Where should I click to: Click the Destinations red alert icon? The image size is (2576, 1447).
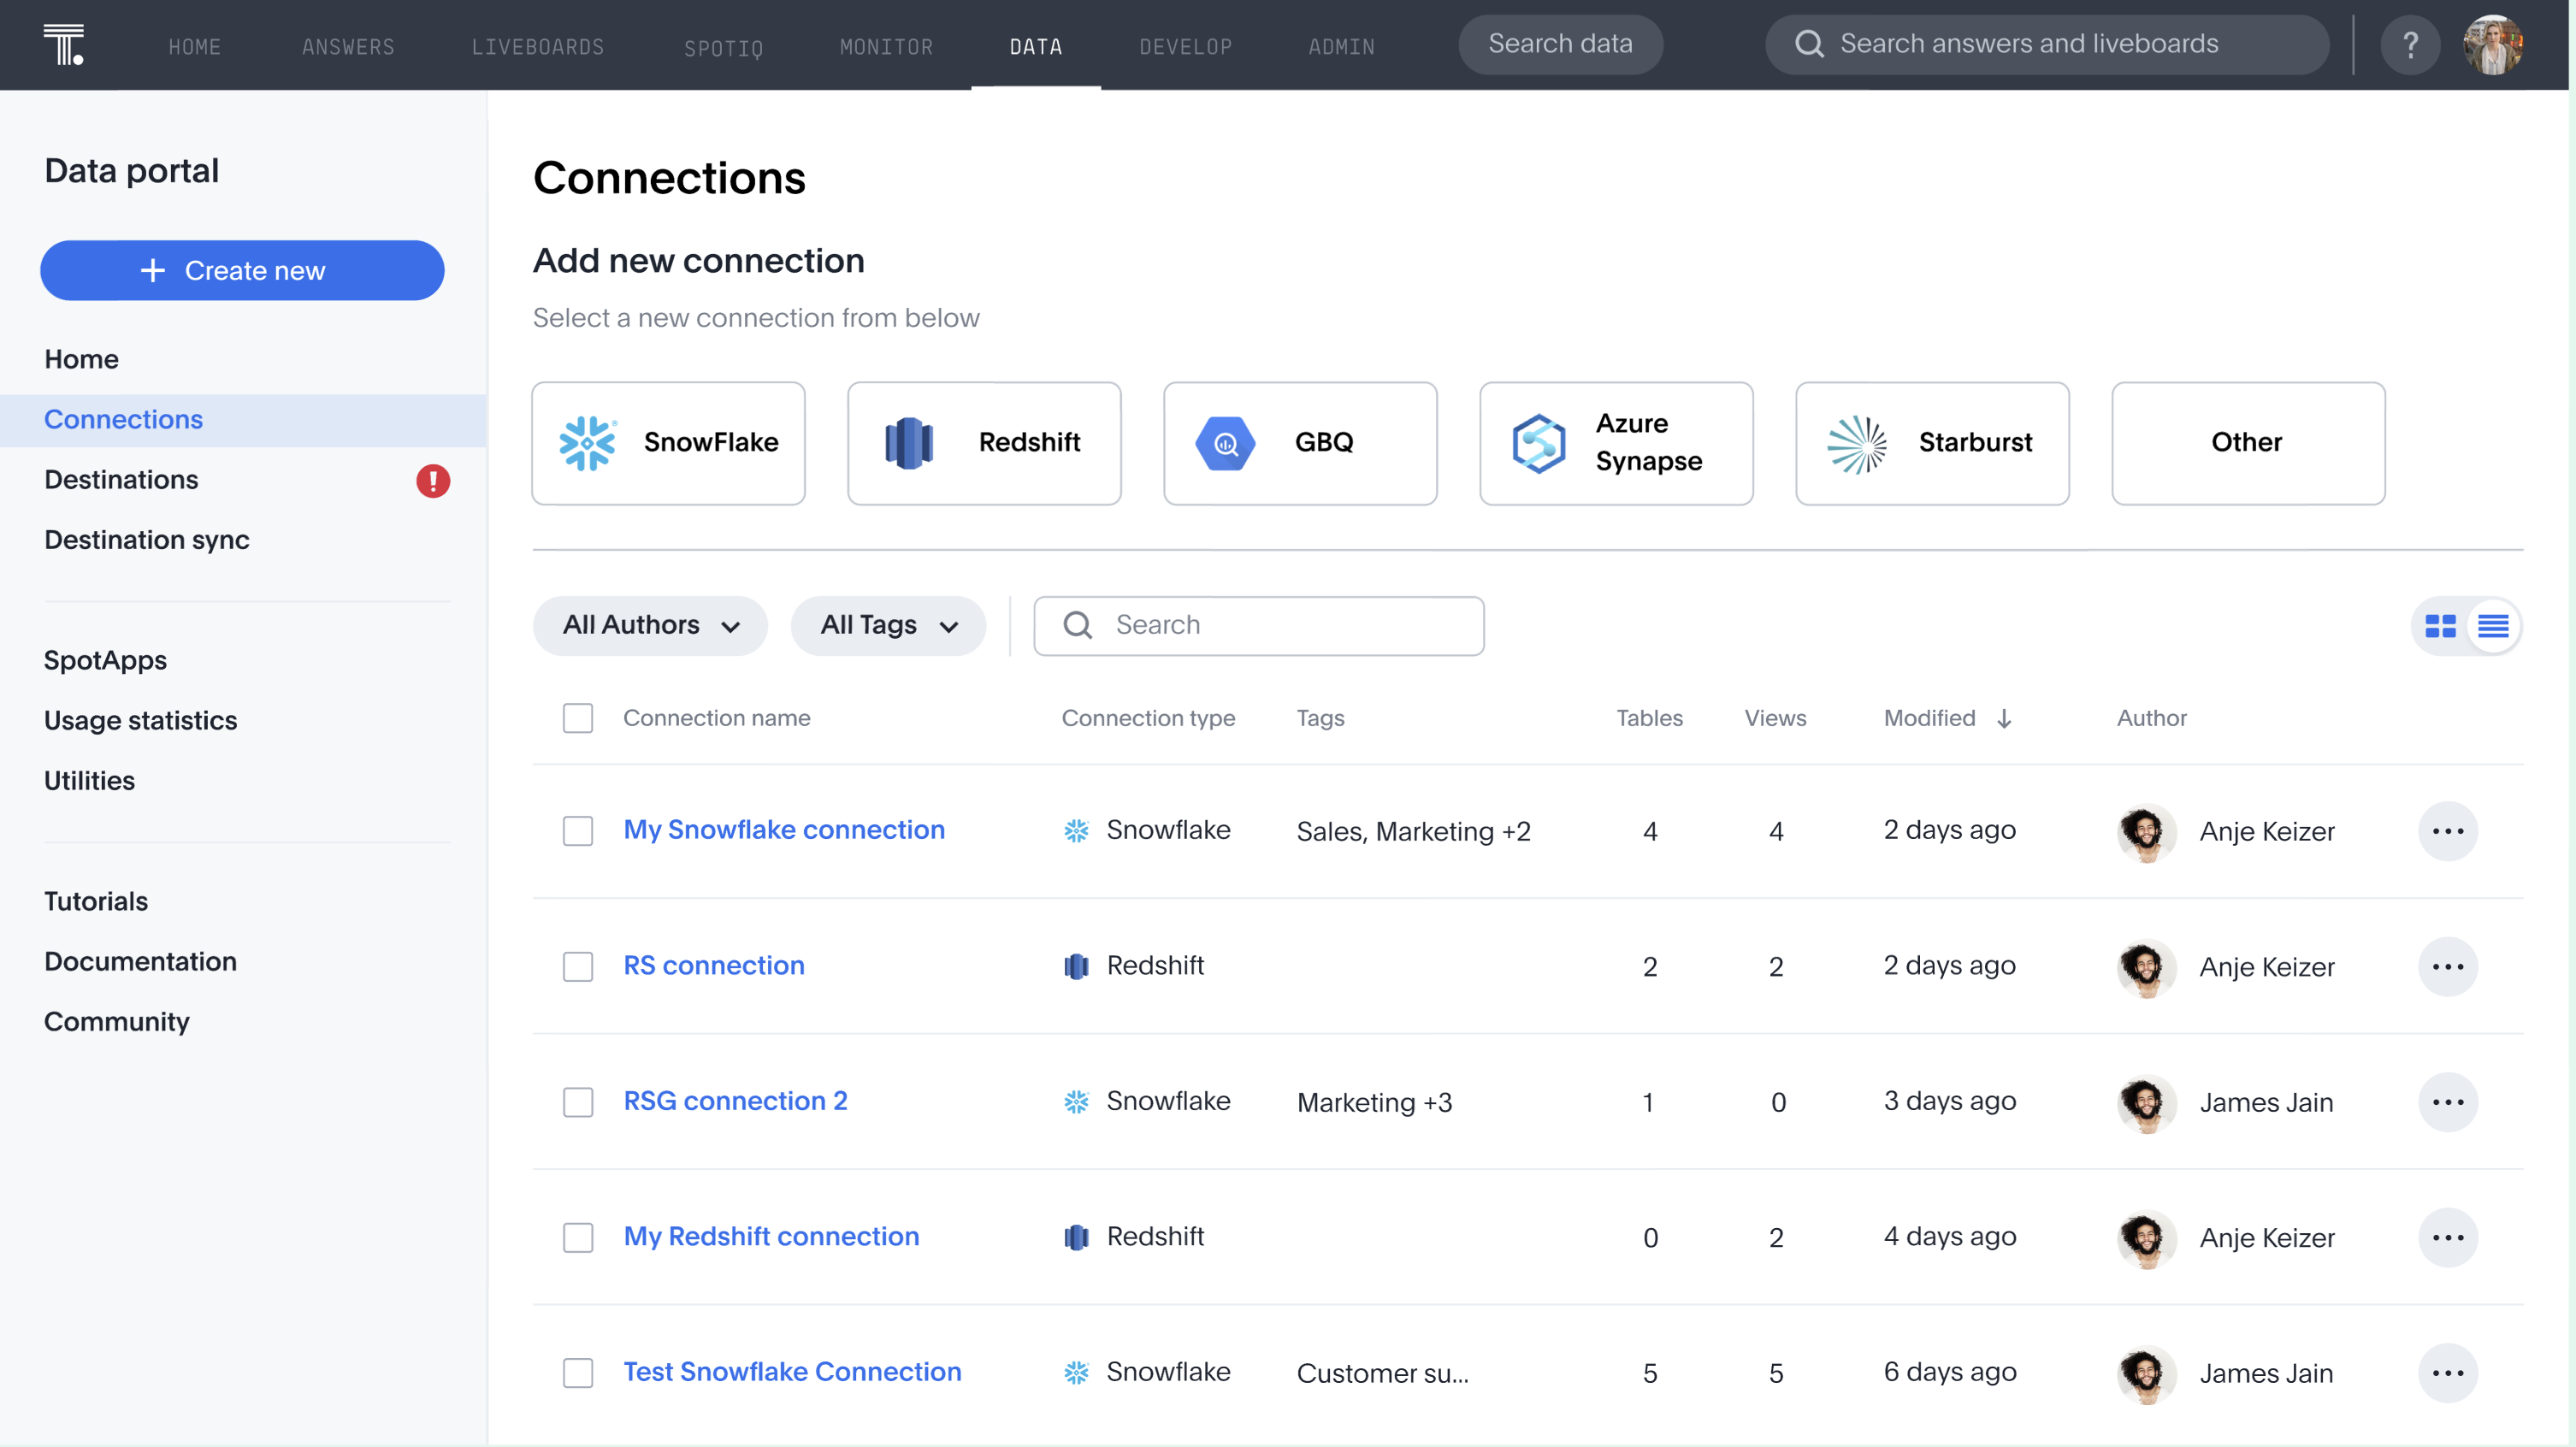[x=433, y=481]
